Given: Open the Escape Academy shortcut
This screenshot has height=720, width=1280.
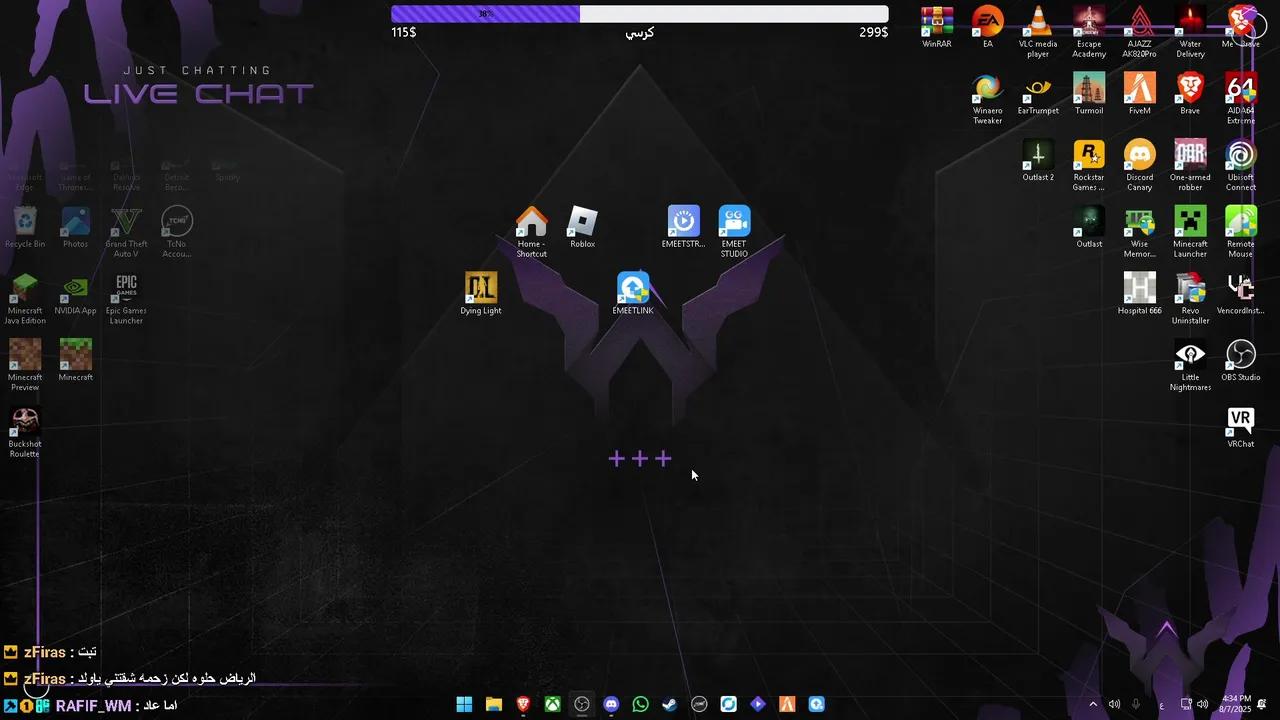Looking at the screenshot, I should (1089, 32).
